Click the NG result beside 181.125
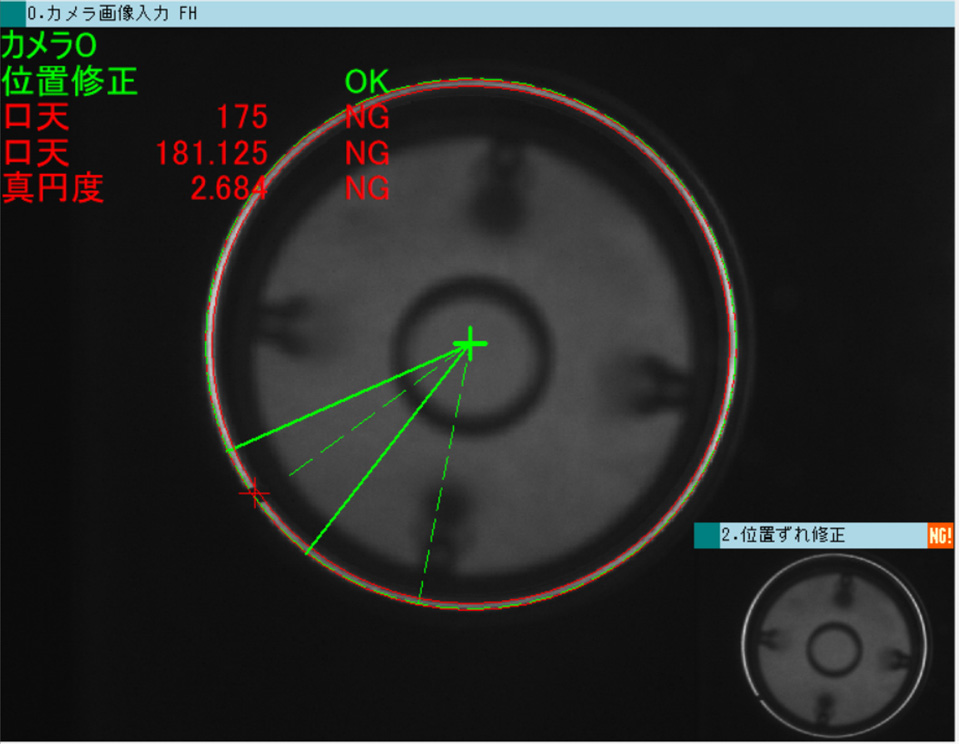This screenshot has height=744, width=960. pyautogui.click(x=367, y=153)
